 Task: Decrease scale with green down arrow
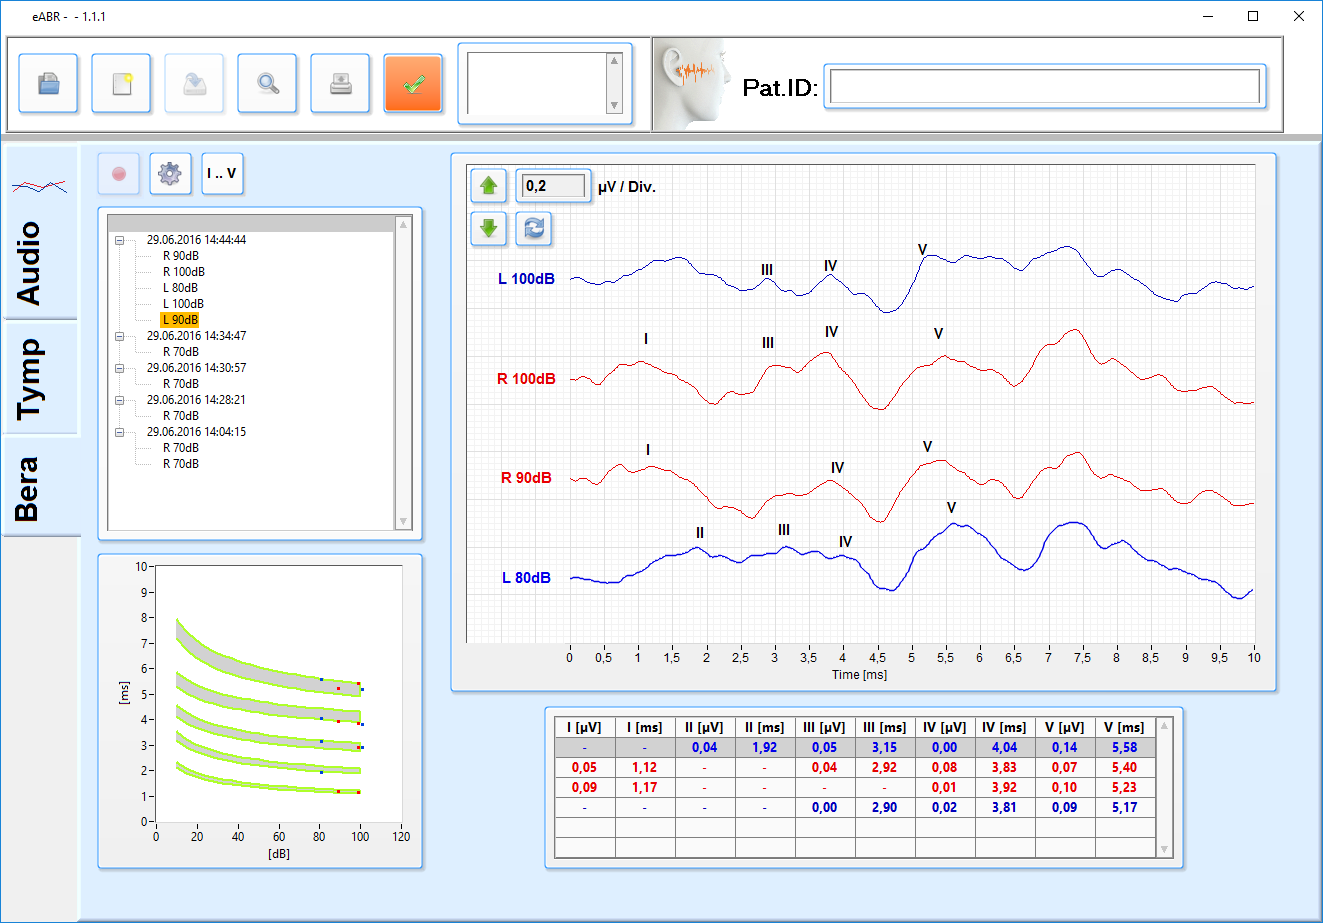(x=489, y=229)
